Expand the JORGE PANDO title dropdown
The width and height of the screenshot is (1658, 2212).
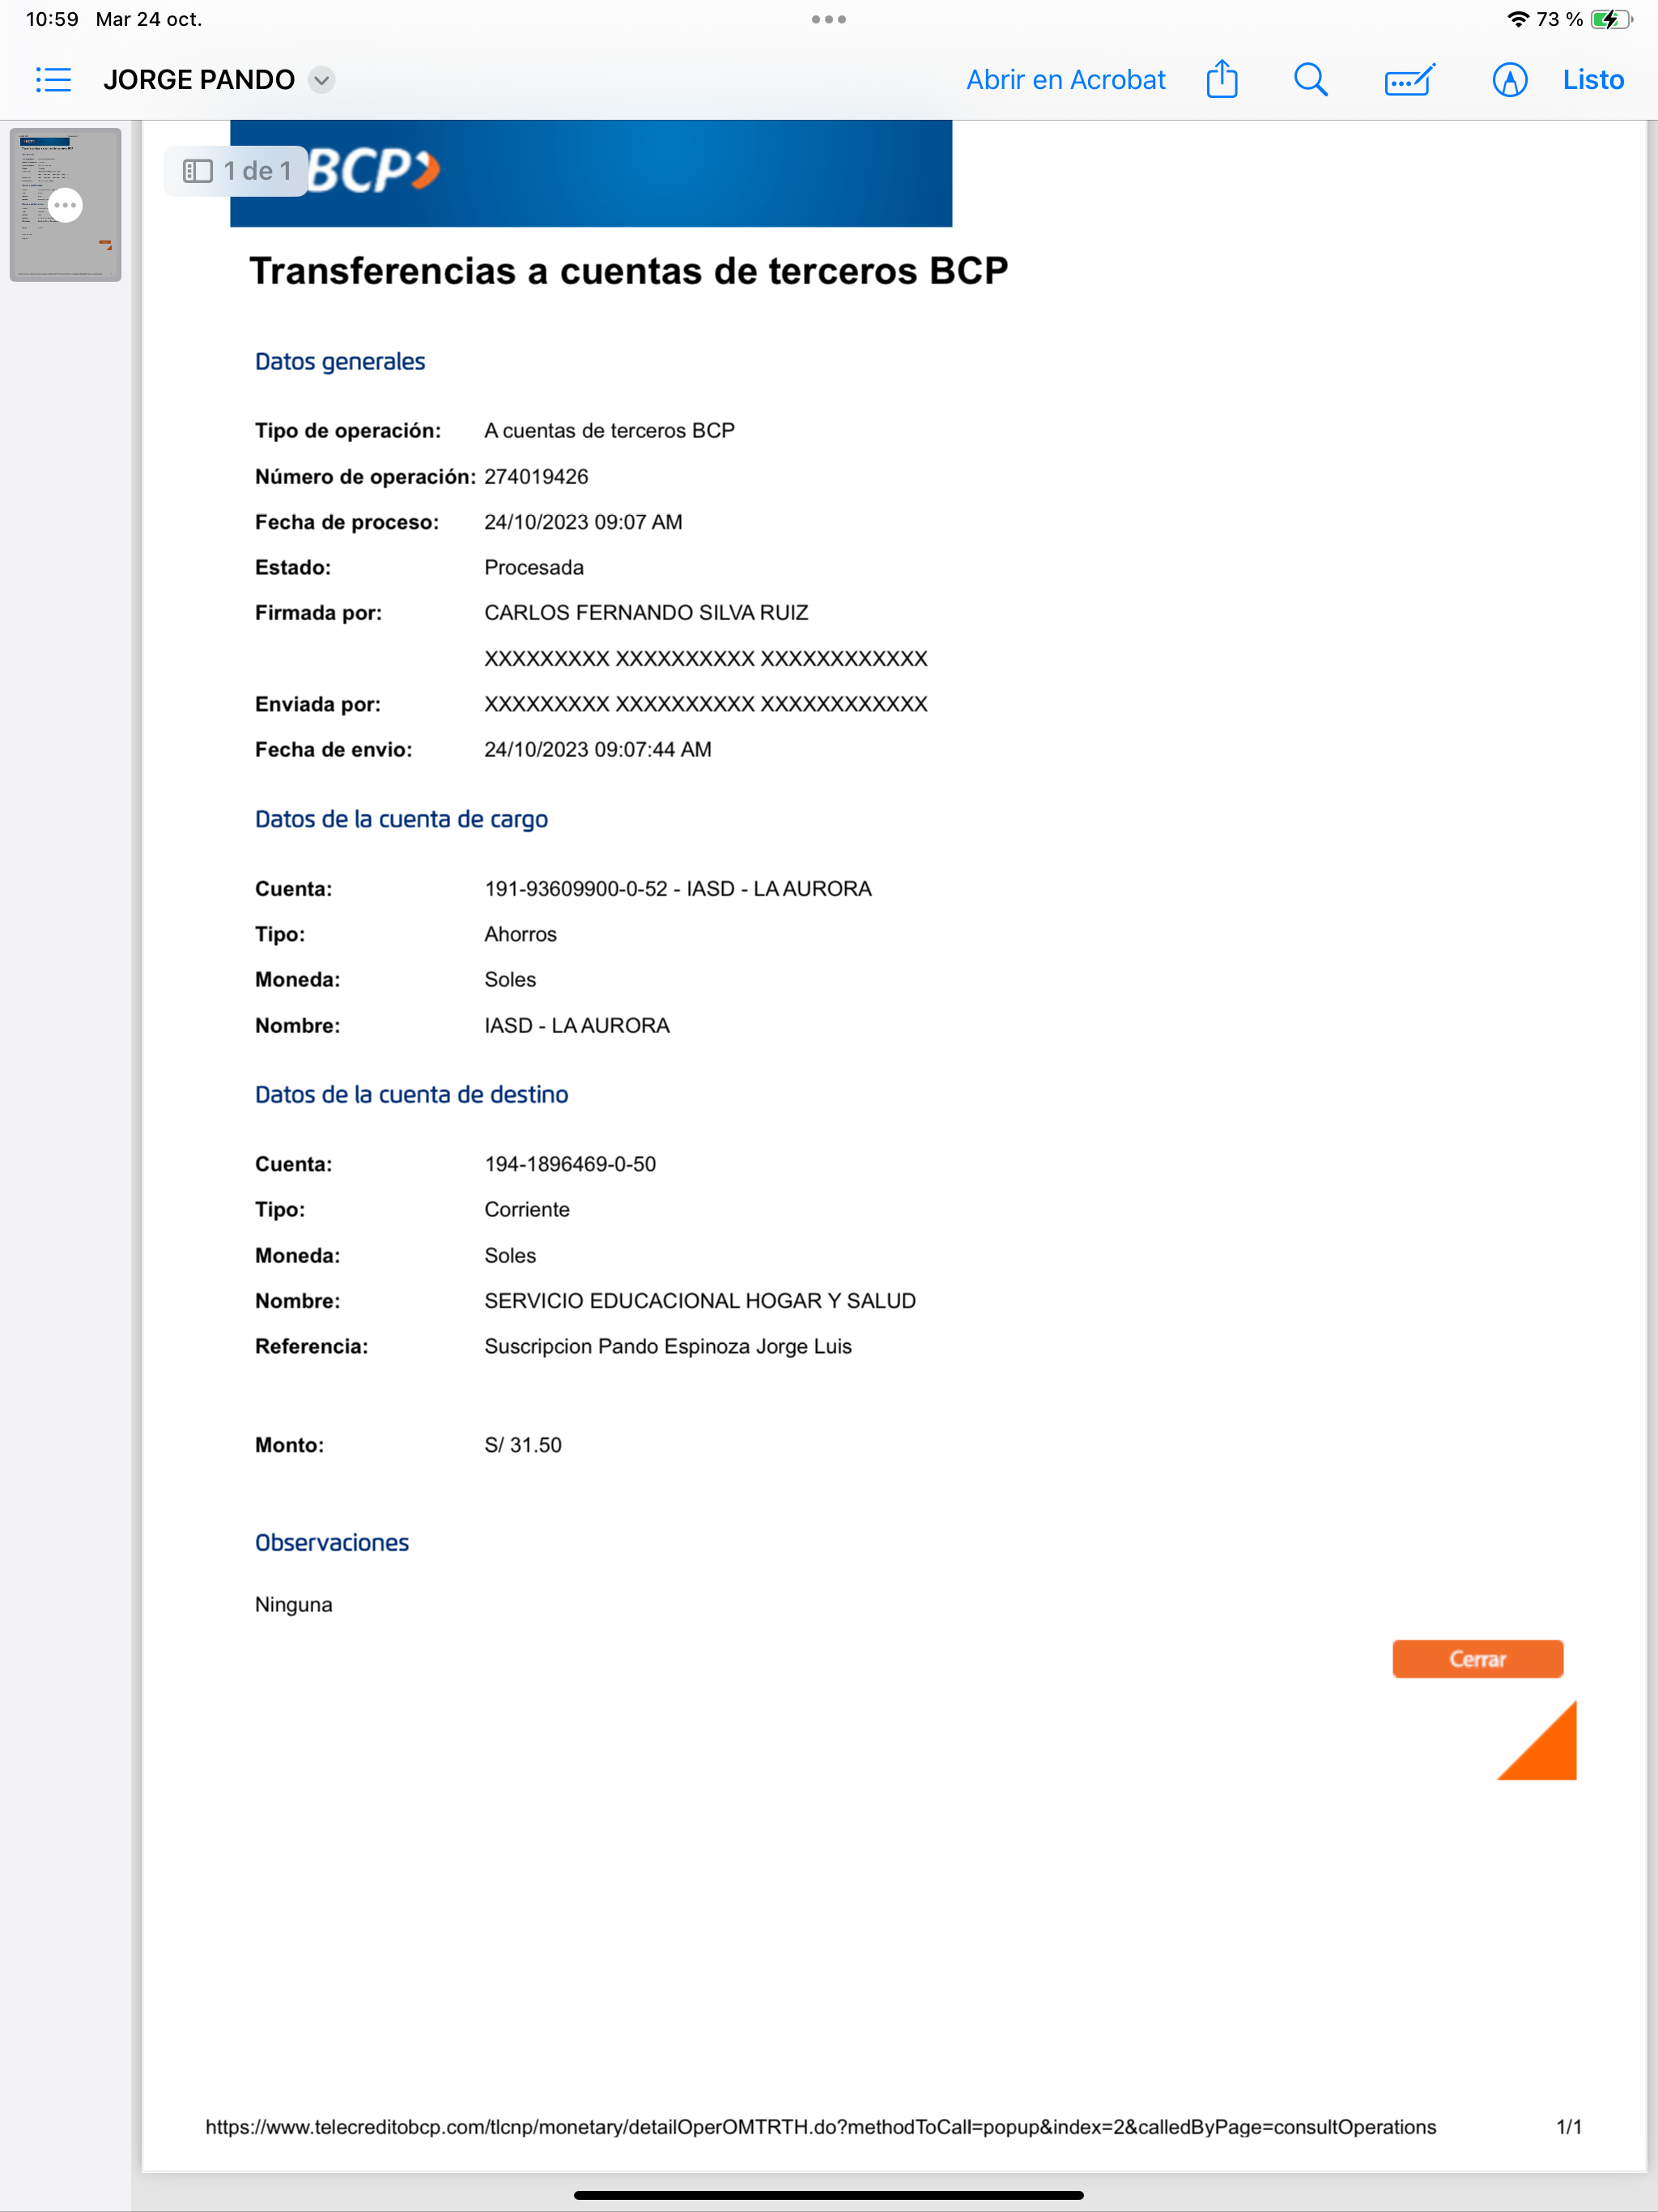click(321, 80)
